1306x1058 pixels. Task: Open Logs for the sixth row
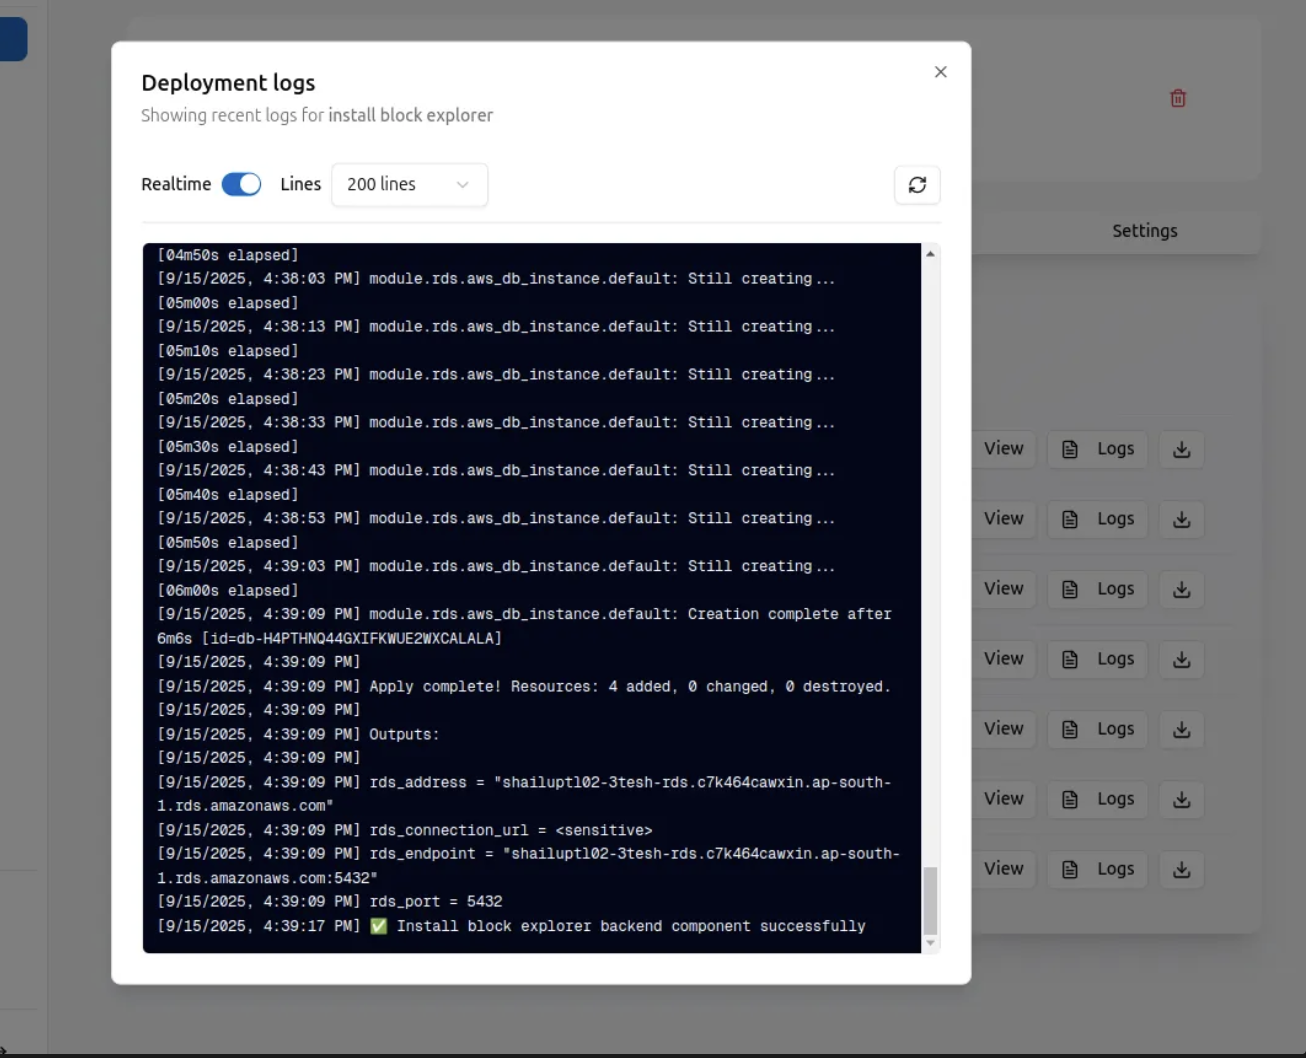pos(1099,799)
